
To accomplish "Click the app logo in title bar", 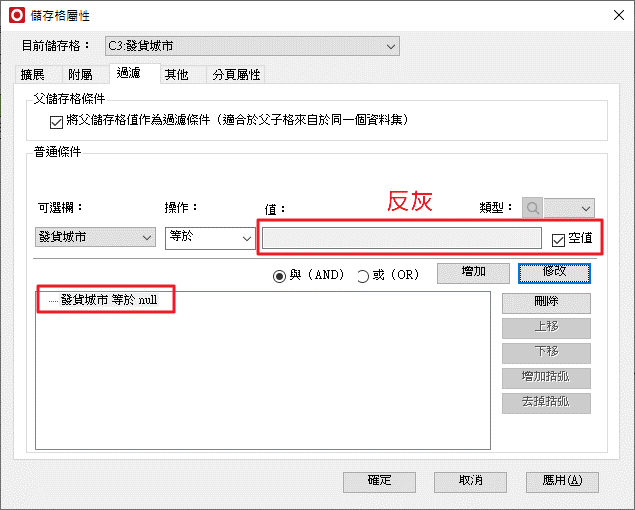I will (x=16, y=14).
